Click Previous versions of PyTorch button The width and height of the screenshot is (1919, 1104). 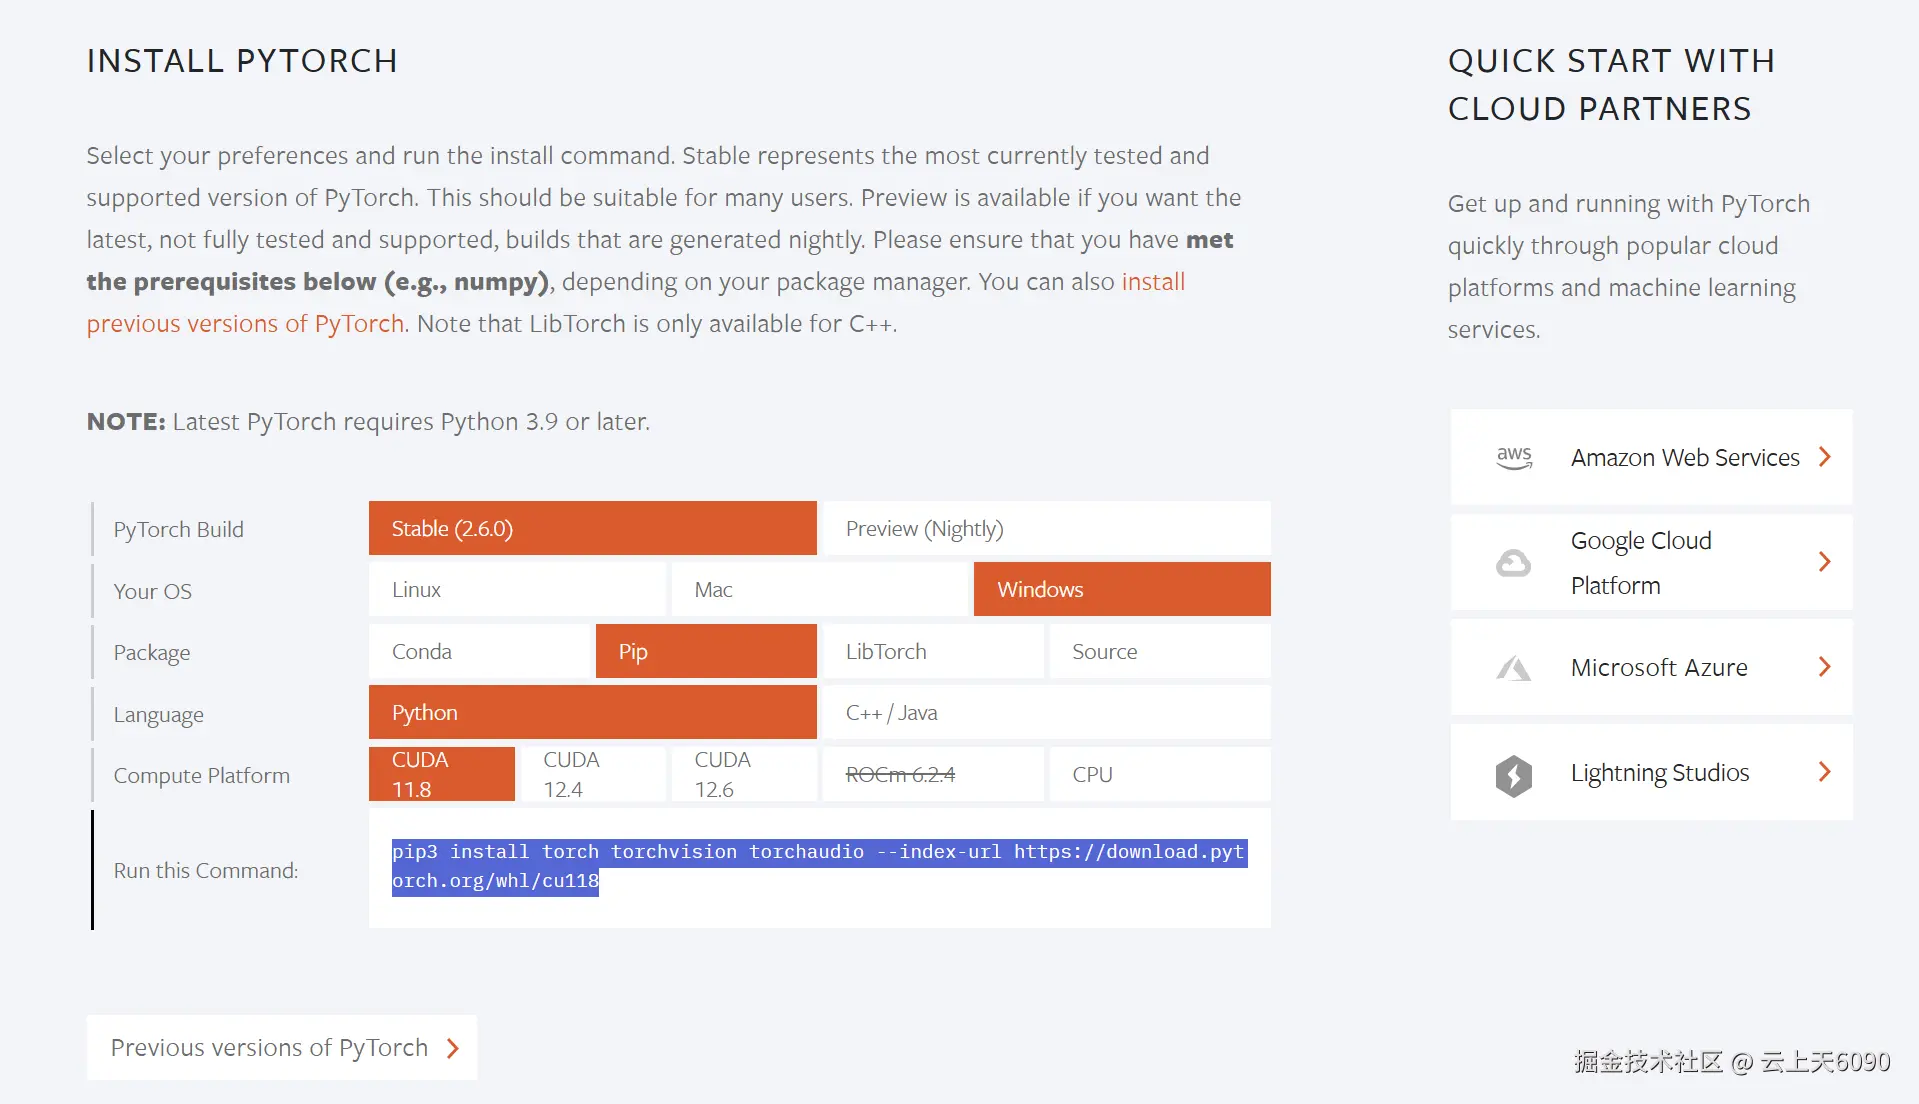pyautogui.click(x=270, y=1048)
